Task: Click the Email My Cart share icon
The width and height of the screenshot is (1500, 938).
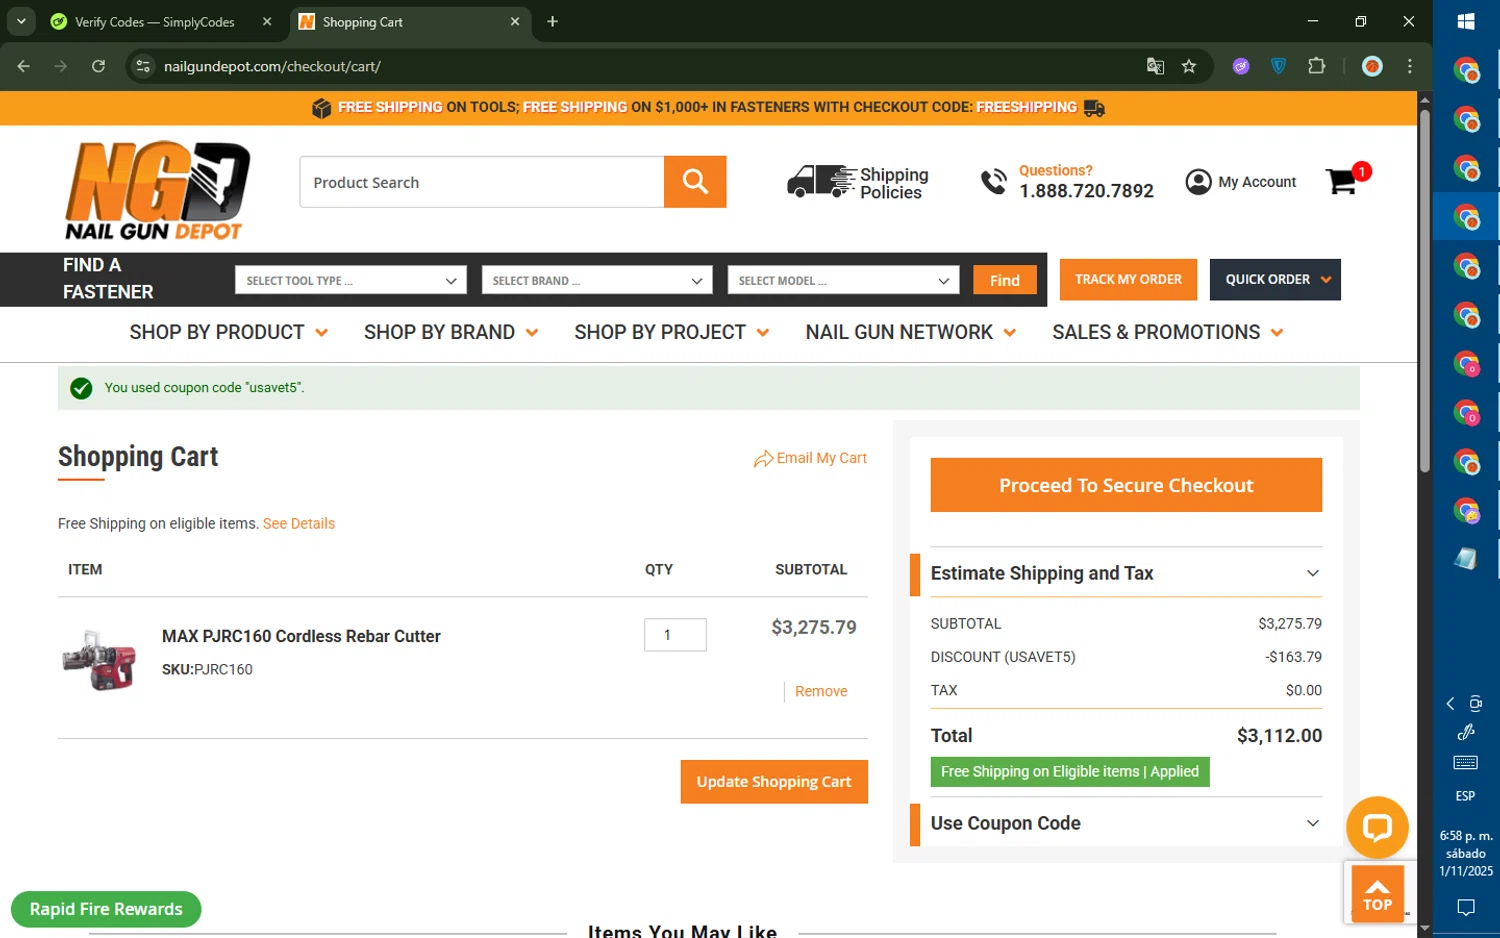Action: tap(763, 459)
